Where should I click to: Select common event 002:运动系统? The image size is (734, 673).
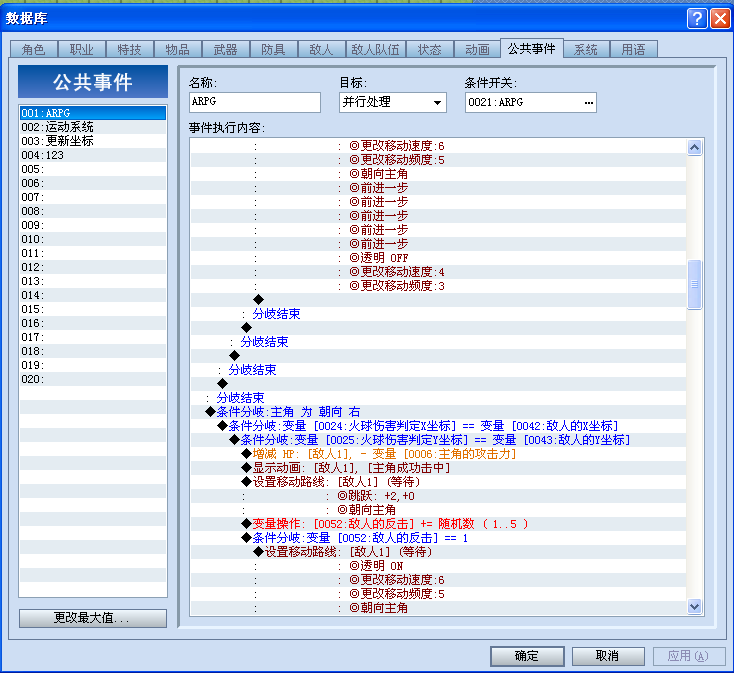[93, 127]
